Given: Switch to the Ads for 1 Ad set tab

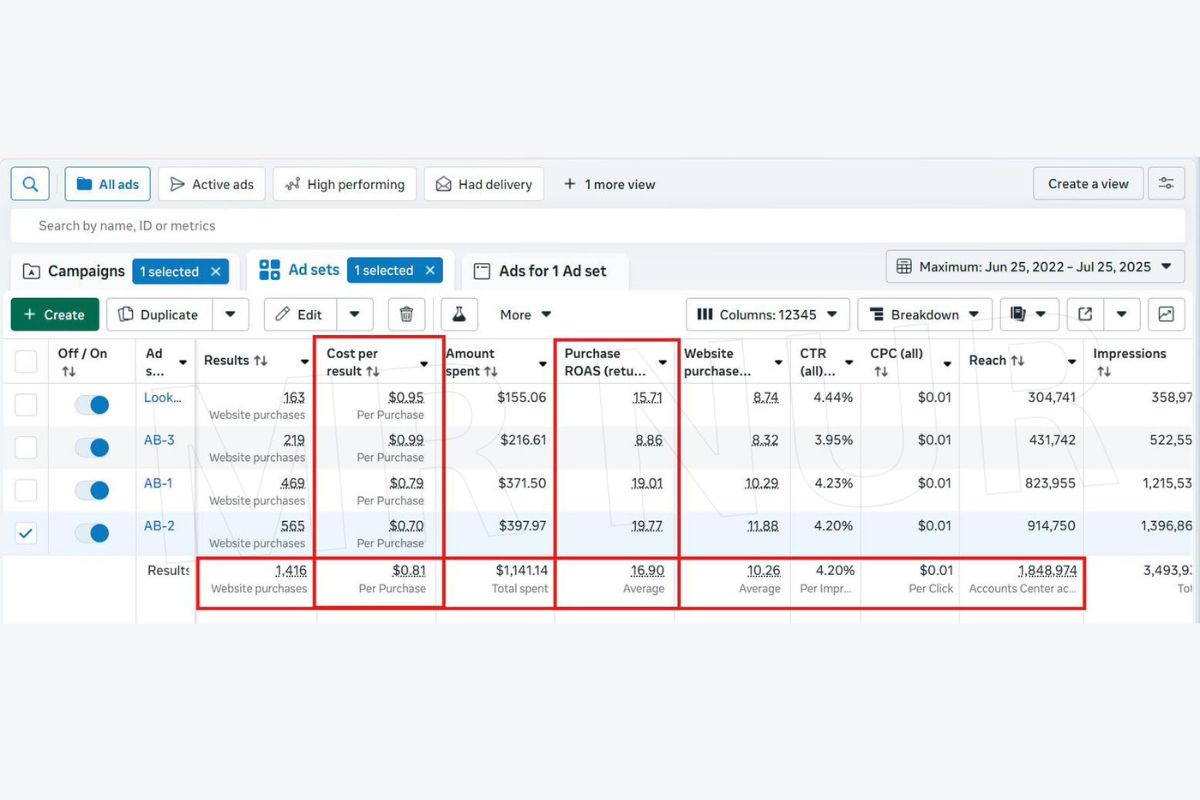Looking at the screenshot, I should [x=544, y=269].
